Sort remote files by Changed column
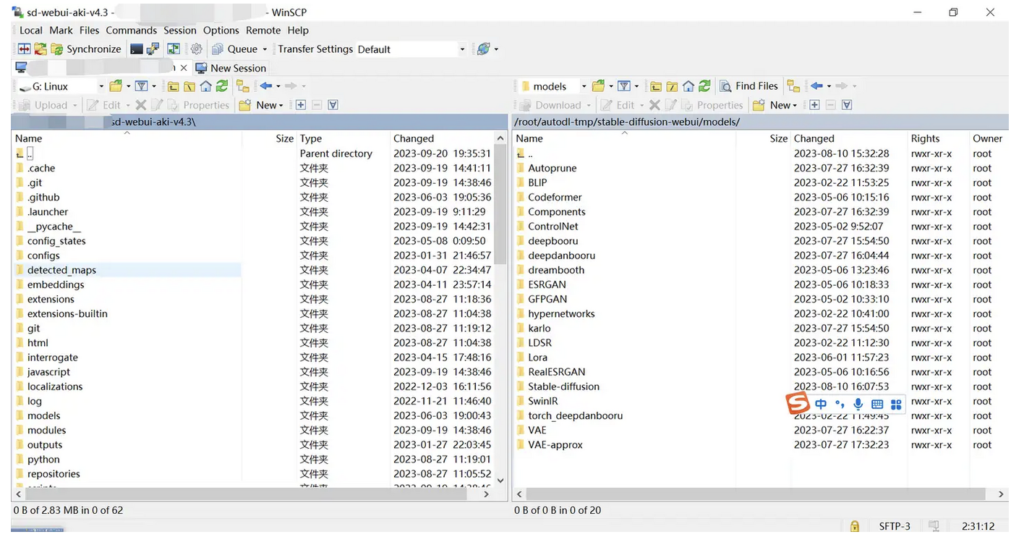The image size is (1024, 537). [814, 138]
